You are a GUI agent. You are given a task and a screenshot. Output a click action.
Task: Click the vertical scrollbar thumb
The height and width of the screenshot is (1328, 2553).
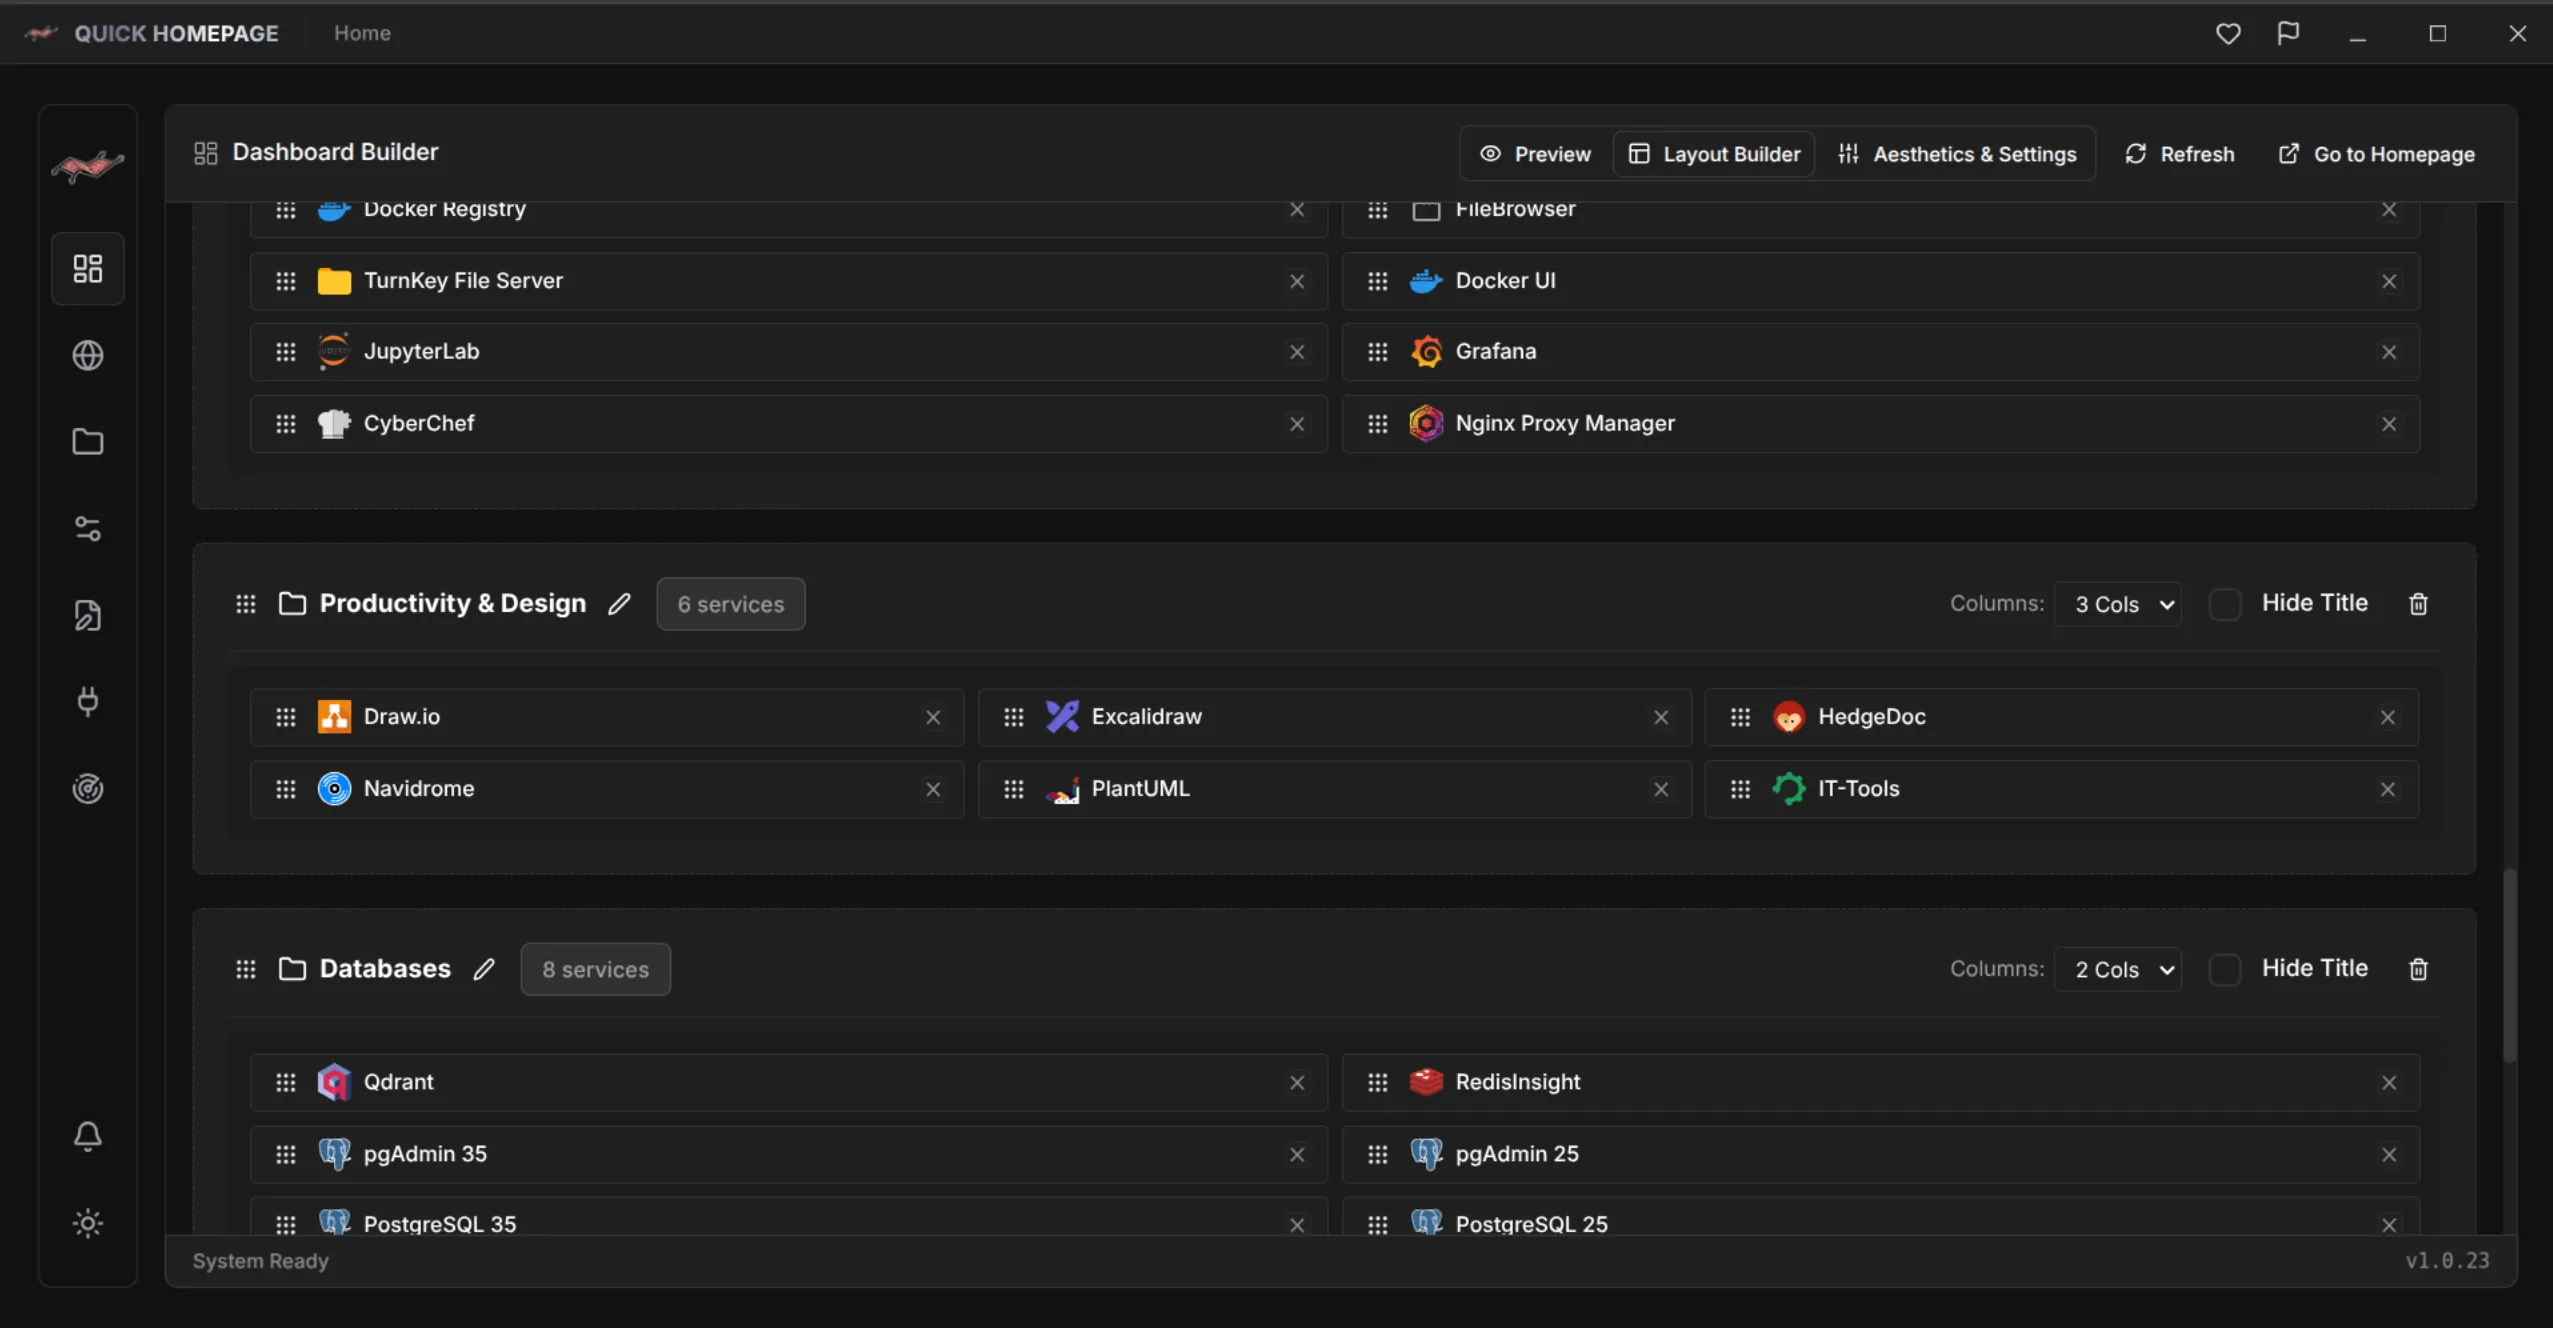point(2508,965)
